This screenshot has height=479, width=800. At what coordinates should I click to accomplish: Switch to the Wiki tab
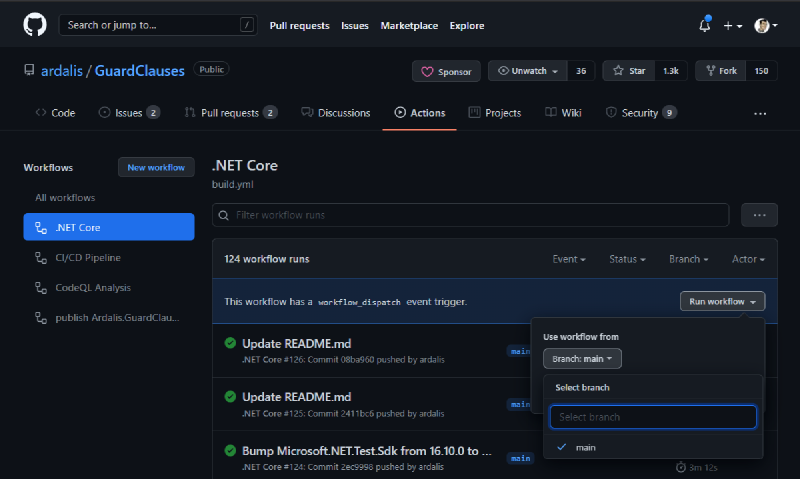[563, 113]
